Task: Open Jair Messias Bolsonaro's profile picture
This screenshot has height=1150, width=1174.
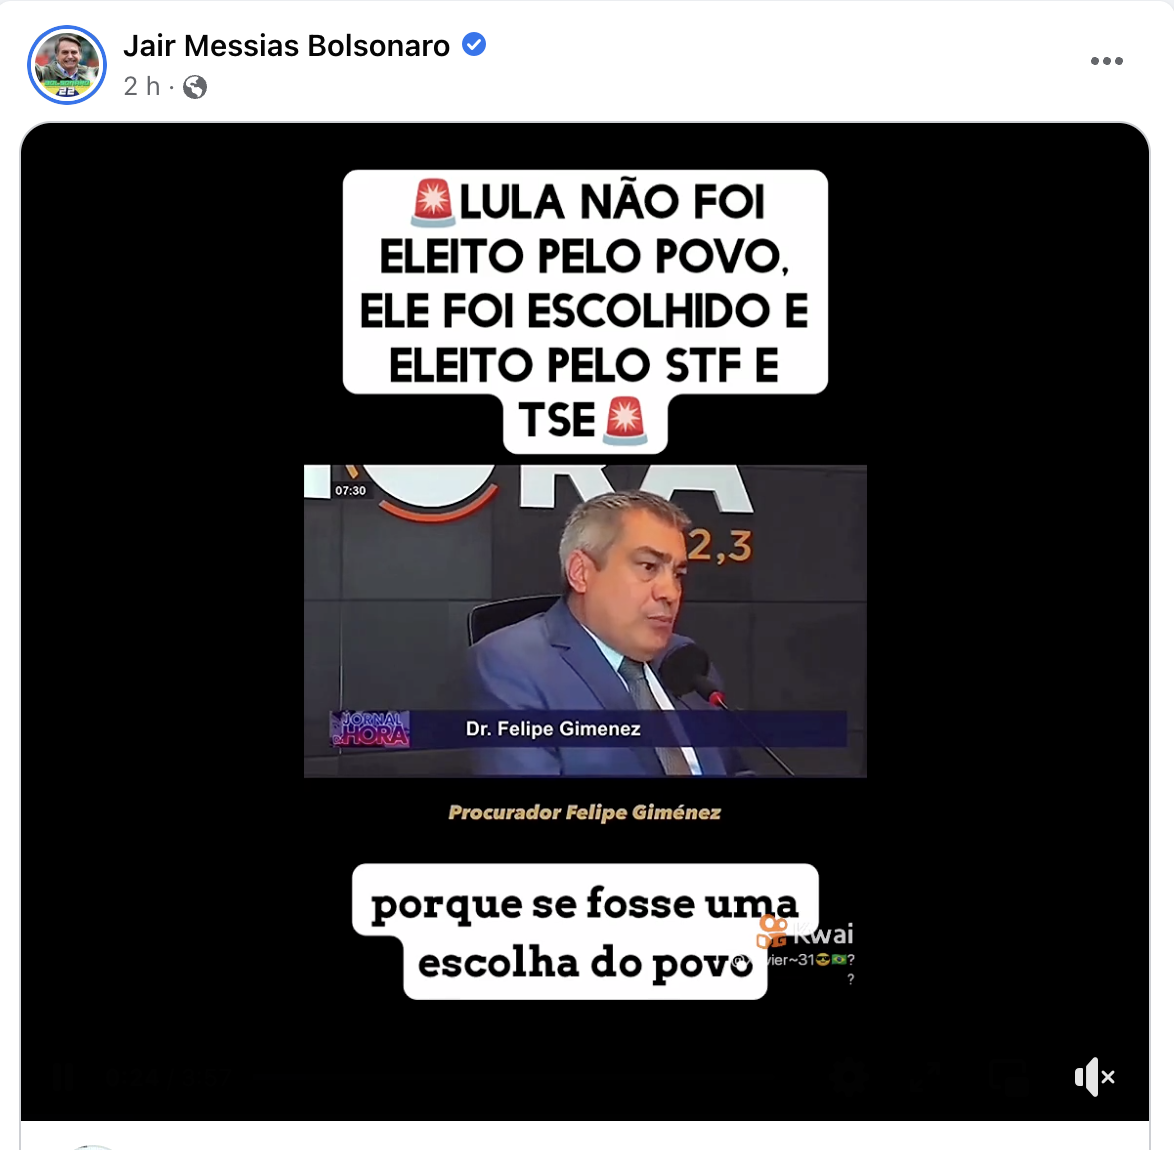Action: [x=67, y=65]
